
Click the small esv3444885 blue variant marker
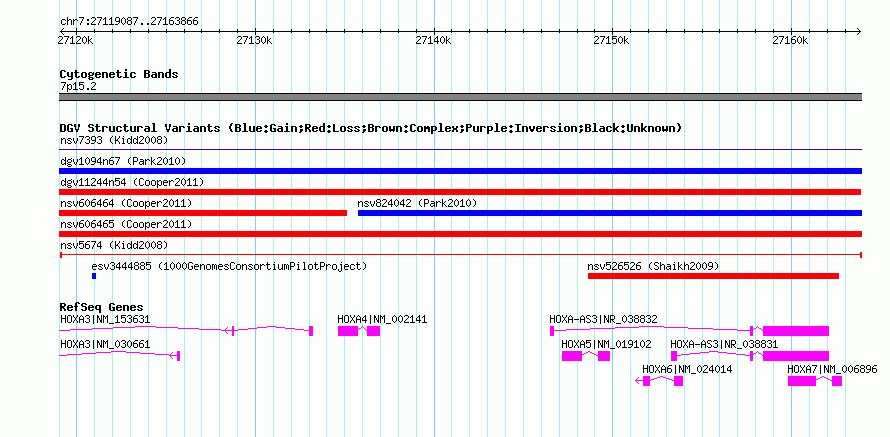click(x=94, y=276)
